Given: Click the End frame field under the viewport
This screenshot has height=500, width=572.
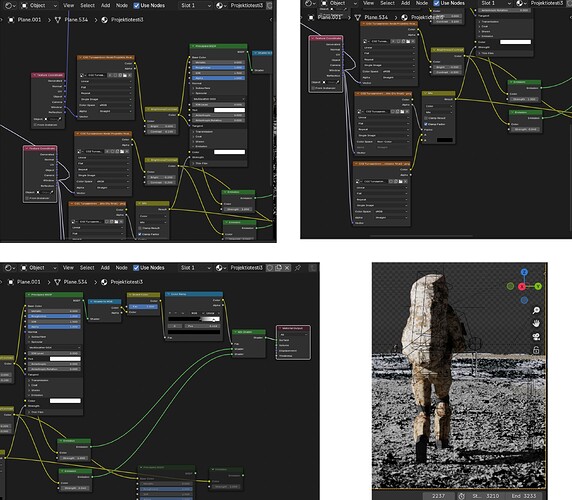Looking at the screenshot, I should 525,496.
